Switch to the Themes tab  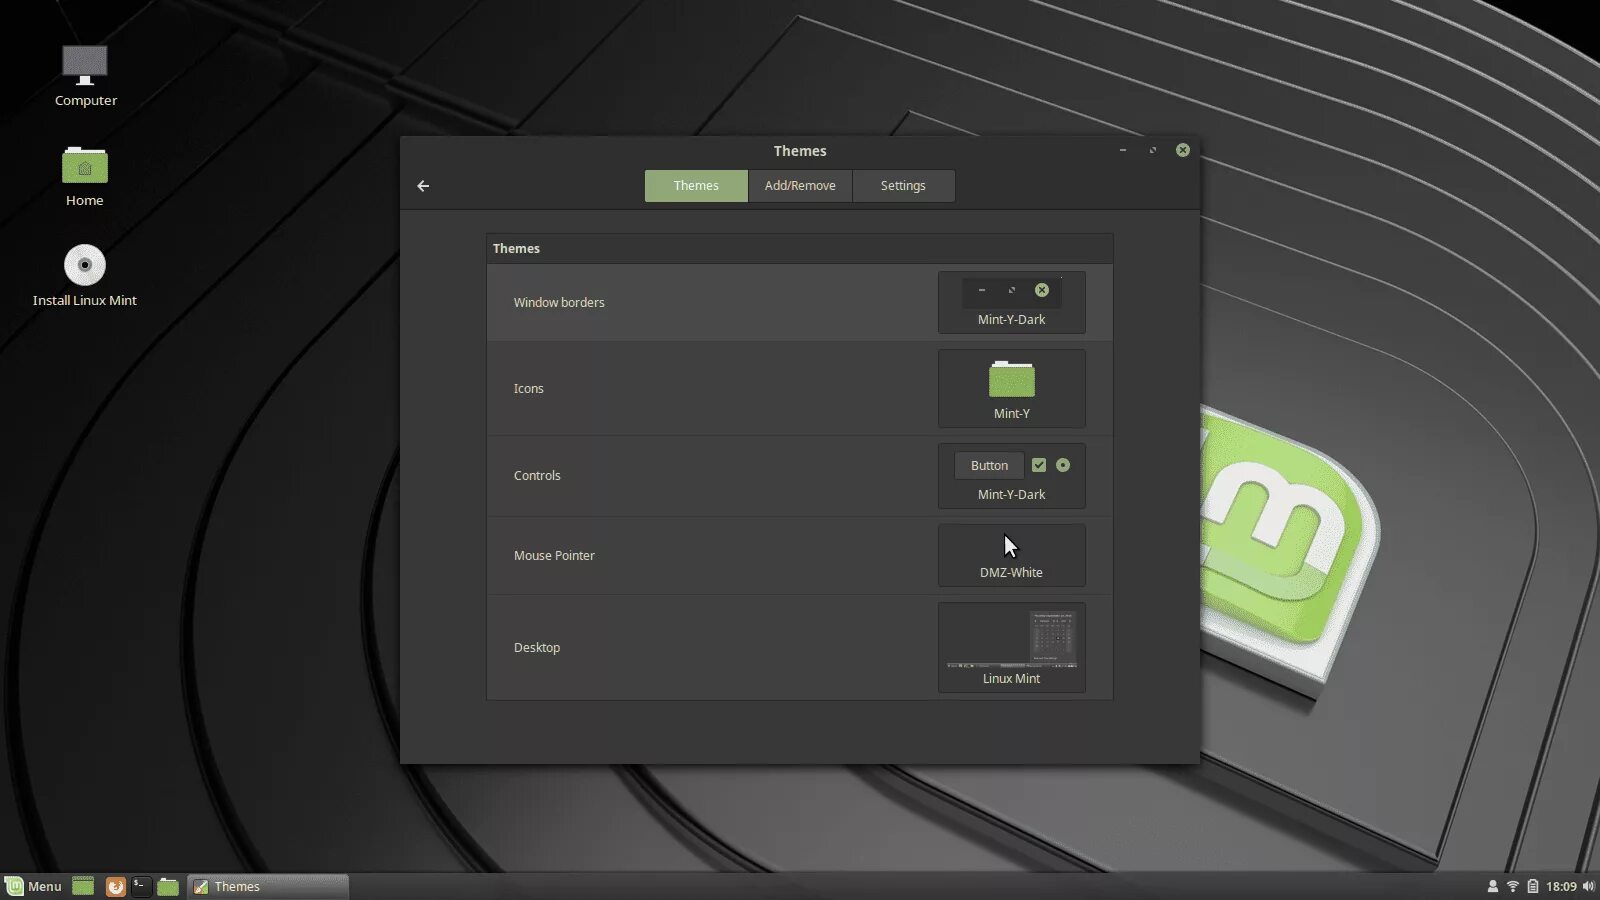(x=696, y=186)
